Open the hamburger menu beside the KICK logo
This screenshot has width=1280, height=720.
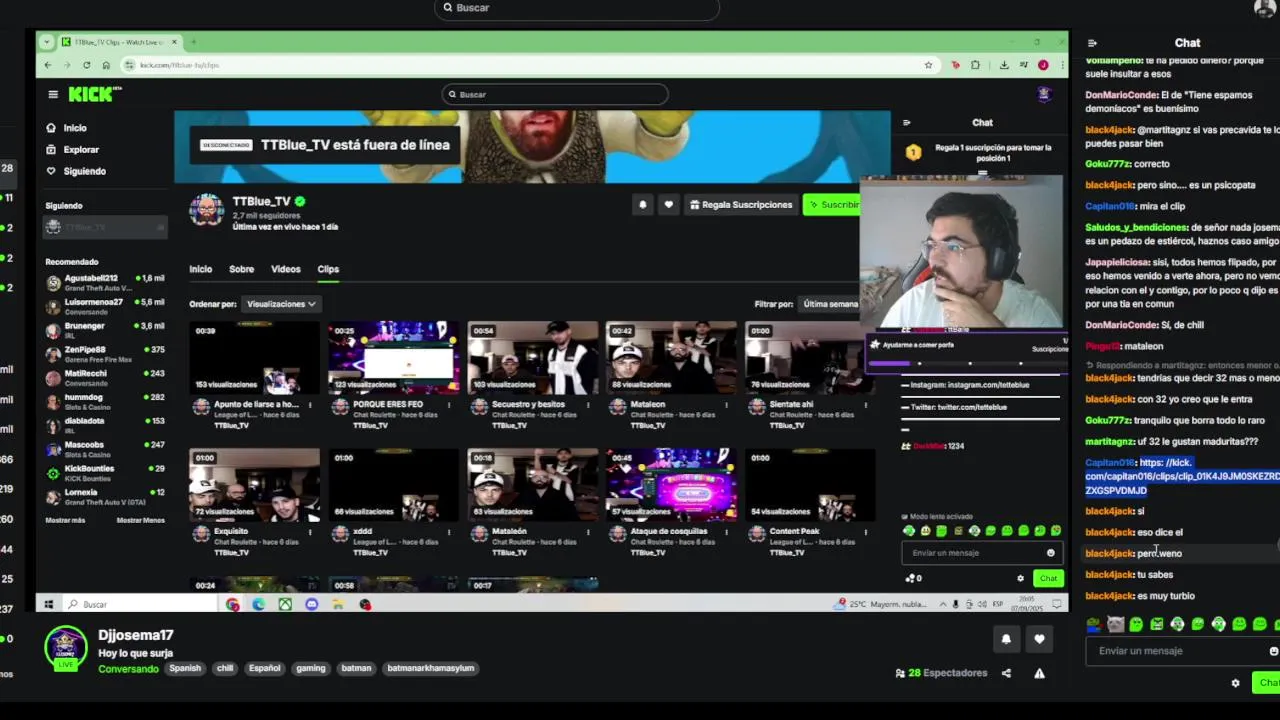(53, 94)
